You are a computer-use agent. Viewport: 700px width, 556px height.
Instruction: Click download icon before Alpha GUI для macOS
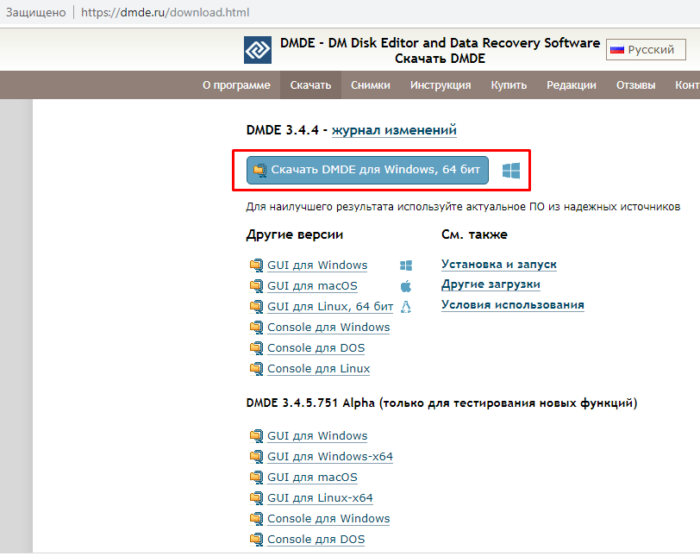coord(256,477)
